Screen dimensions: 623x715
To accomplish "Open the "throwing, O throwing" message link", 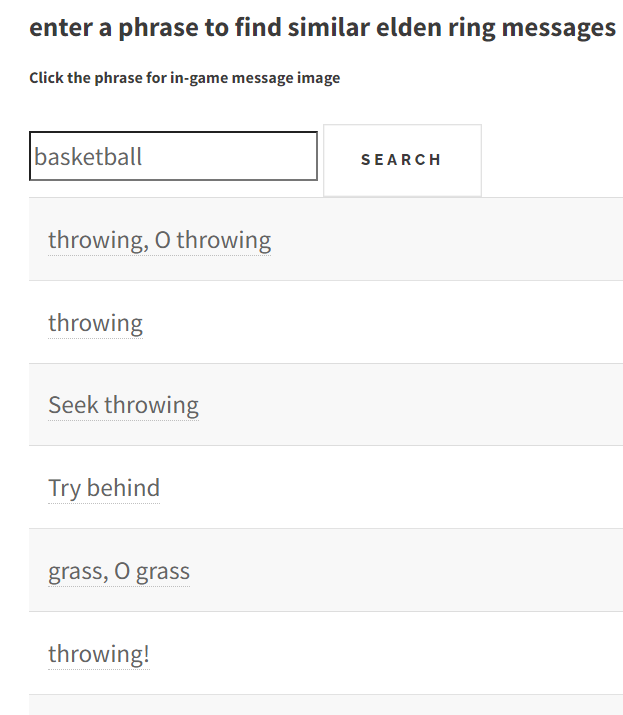I will tap(160, 240).
